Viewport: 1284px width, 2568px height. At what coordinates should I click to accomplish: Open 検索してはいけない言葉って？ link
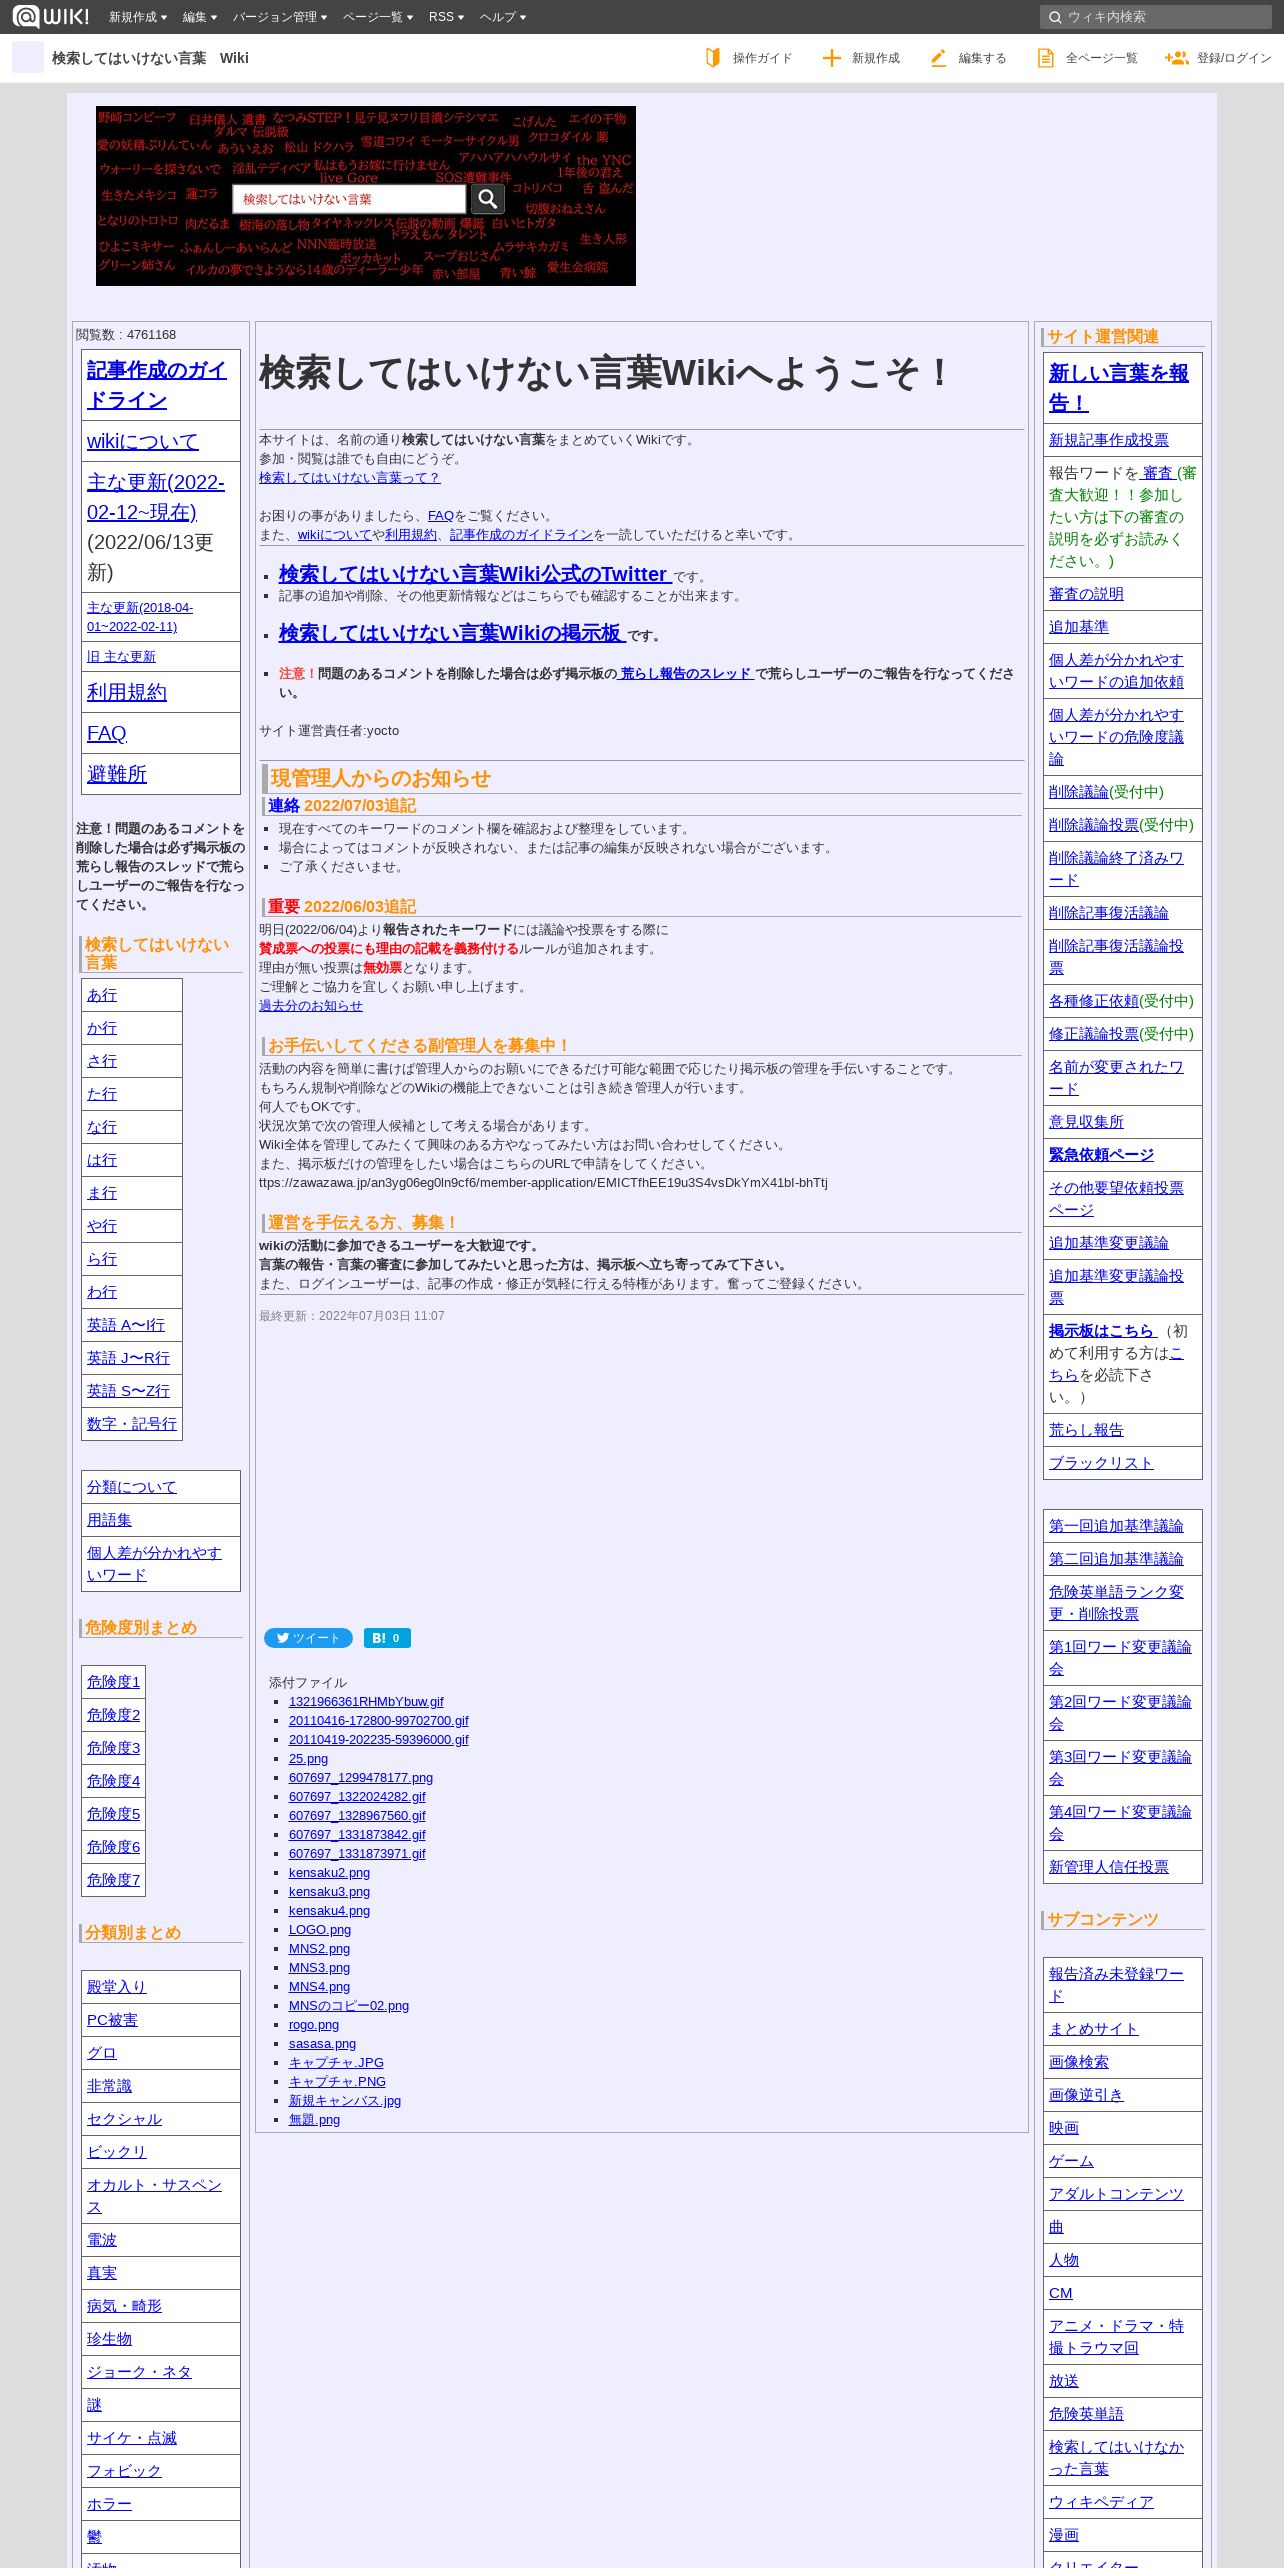(349, 478)
